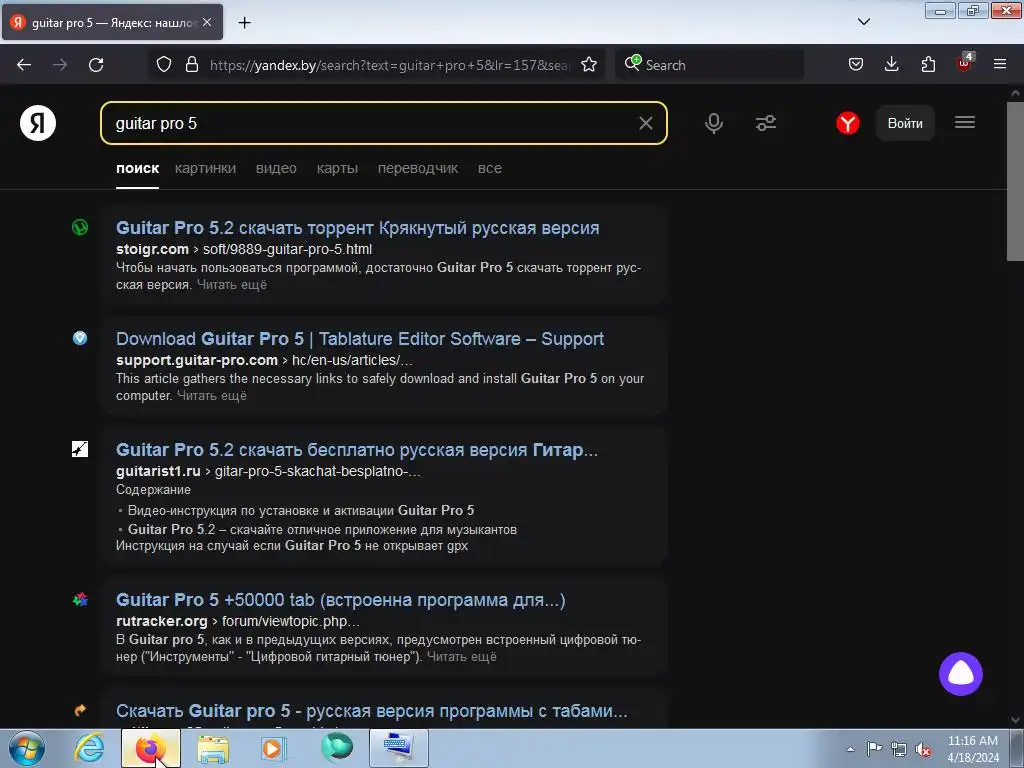
Task: Open the карты tab
Action: tap(337, 168)
